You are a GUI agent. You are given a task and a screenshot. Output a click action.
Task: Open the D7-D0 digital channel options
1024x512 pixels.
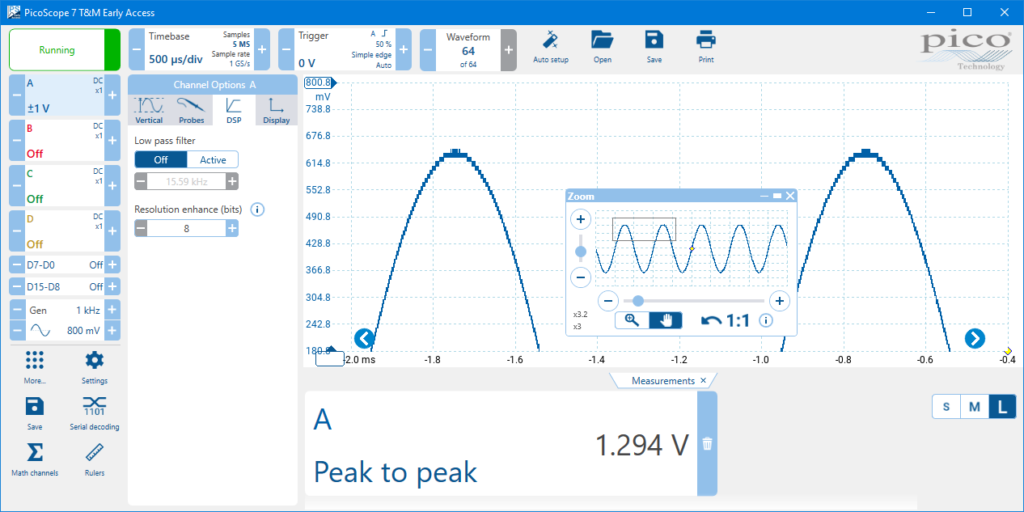pos(64,264)
